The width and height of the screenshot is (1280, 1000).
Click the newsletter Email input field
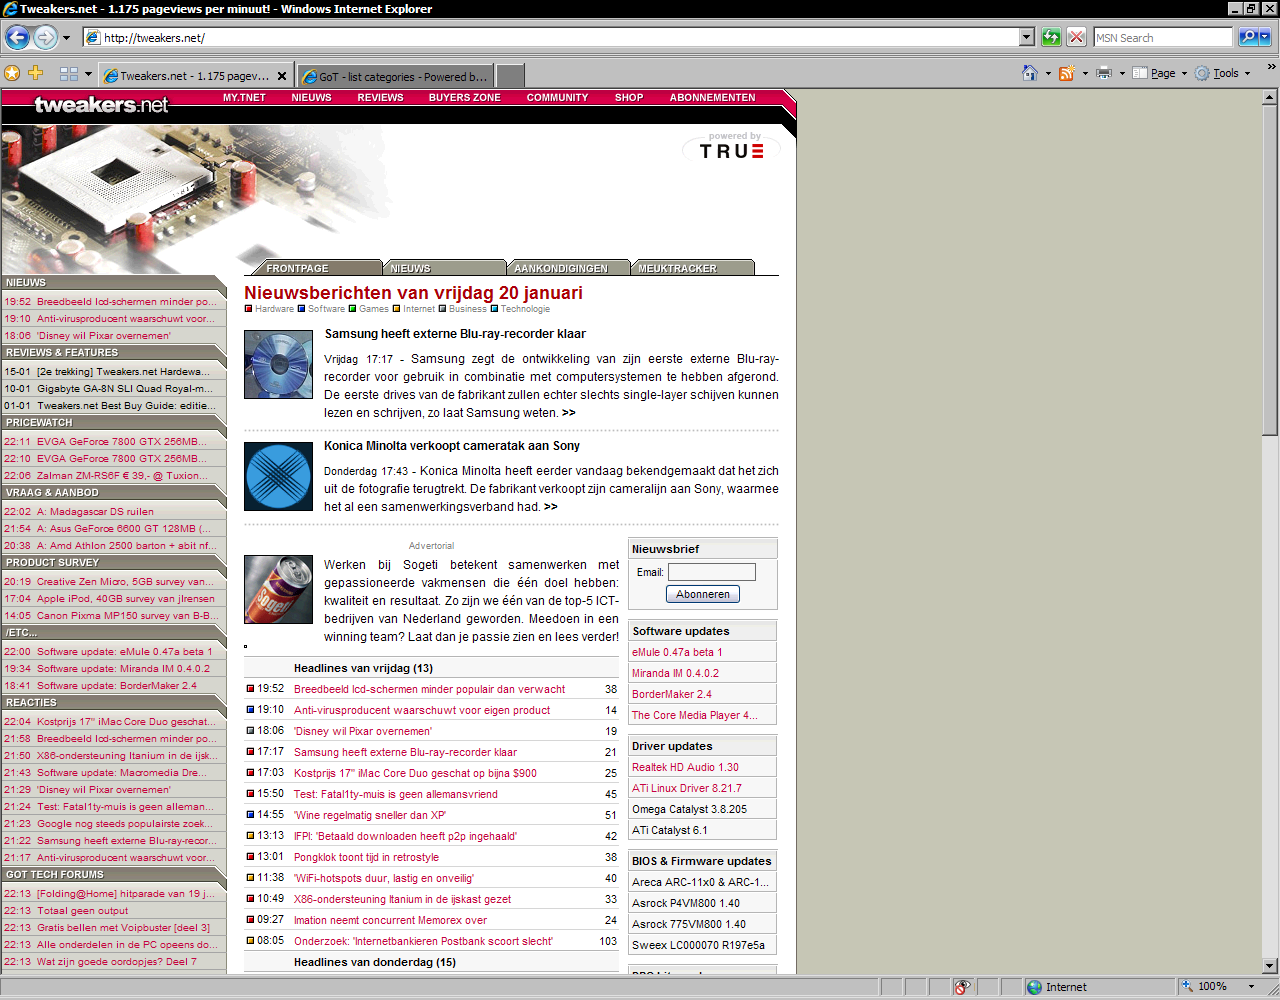pos(712,572)
